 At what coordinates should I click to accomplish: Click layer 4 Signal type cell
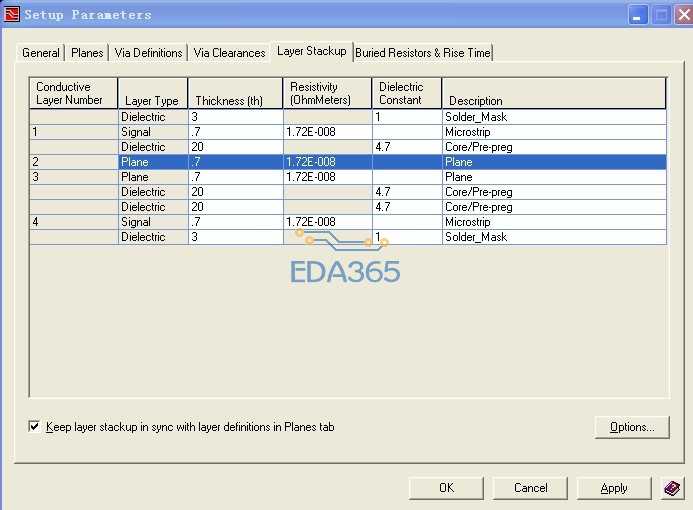click(x=153, y=222)
